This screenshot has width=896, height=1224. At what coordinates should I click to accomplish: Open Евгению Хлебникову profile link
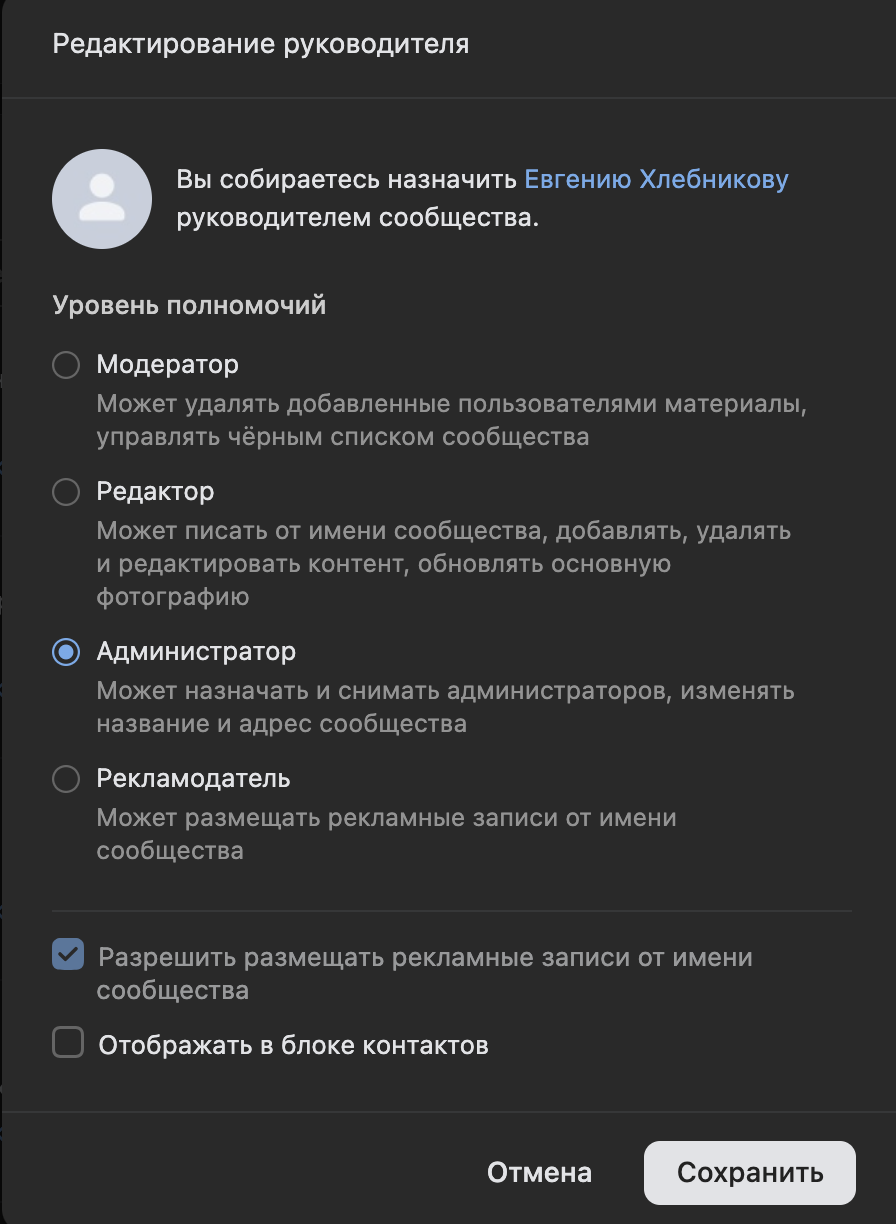(x=656, y=180)
